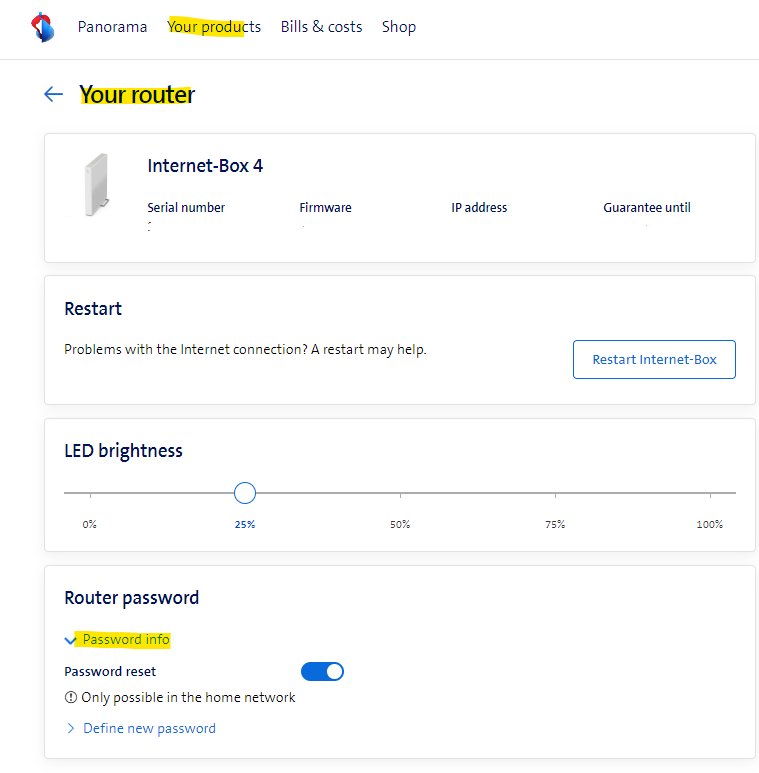Toggle the Password reset switch
The image size is (759, 773).
(x=322, y=672)
